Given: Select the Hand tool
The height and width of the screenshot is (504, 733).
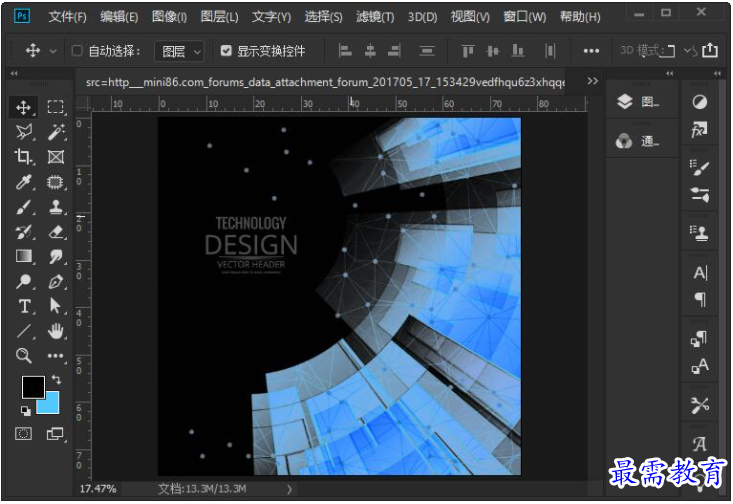Looking at the screenshot, I should point(56,331).
